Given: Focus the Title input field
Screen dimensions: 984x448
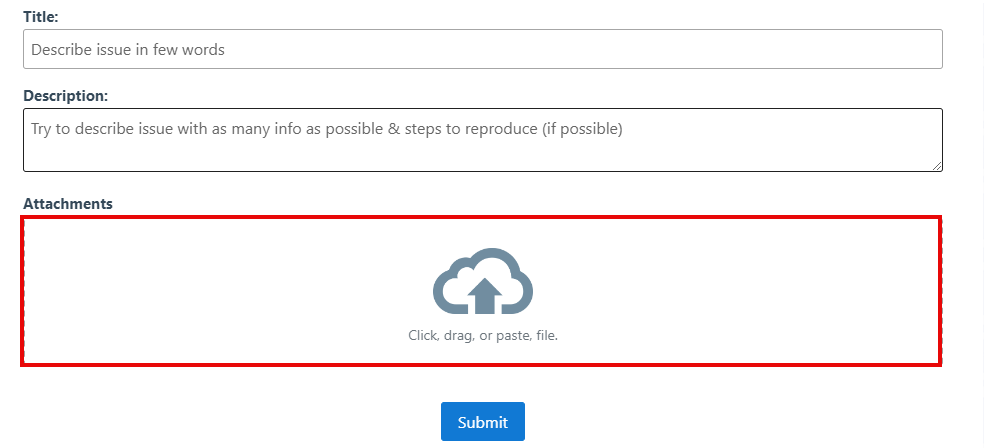Looking at the screenshot, I should (482, 49).
